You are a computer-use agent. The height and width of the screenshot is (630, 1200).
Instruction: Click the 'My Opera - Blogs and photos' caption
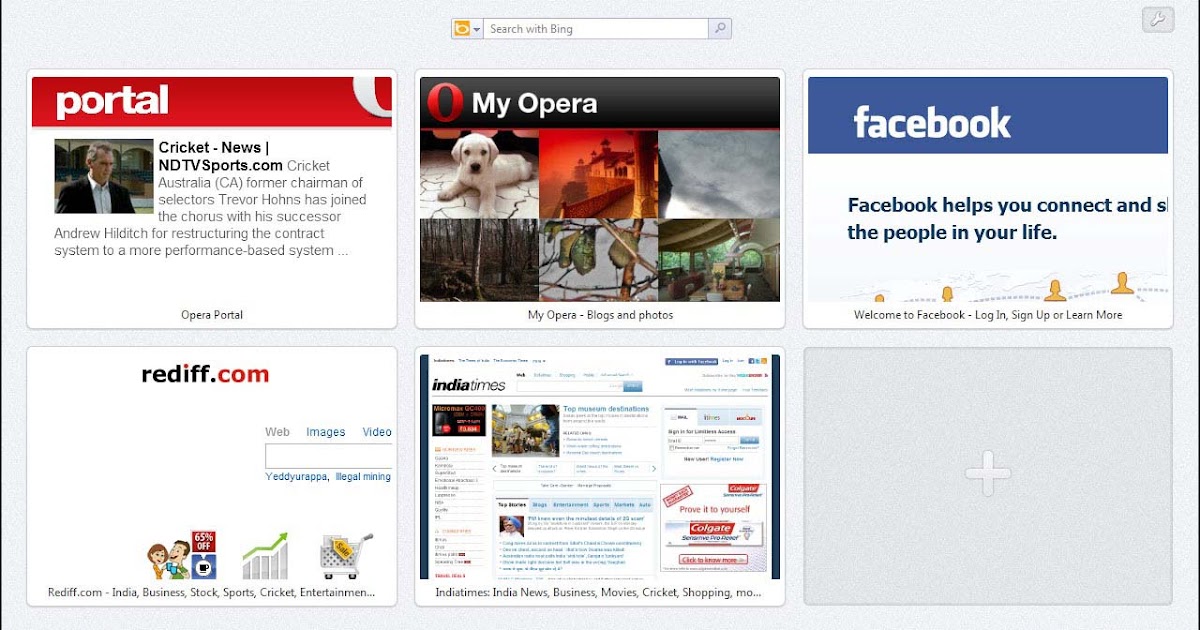[x=599, y=314]
